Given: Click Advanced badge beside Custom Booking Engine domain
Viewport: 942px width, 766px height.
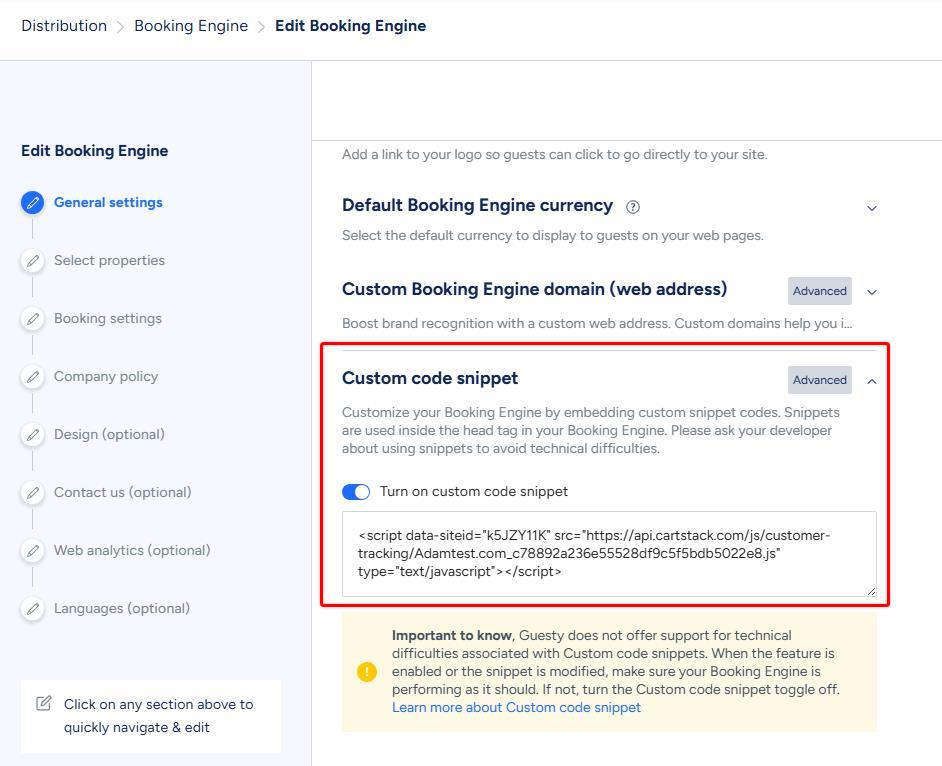Looking at the screenshot, I should (819, 291).
